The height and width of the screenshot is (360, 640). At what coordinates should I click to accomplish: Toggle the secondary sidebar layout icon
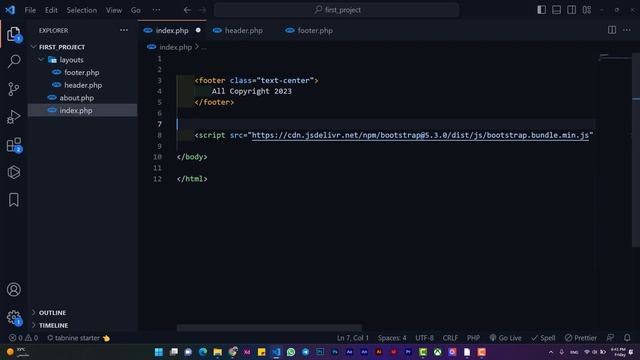tap(571, 10)
